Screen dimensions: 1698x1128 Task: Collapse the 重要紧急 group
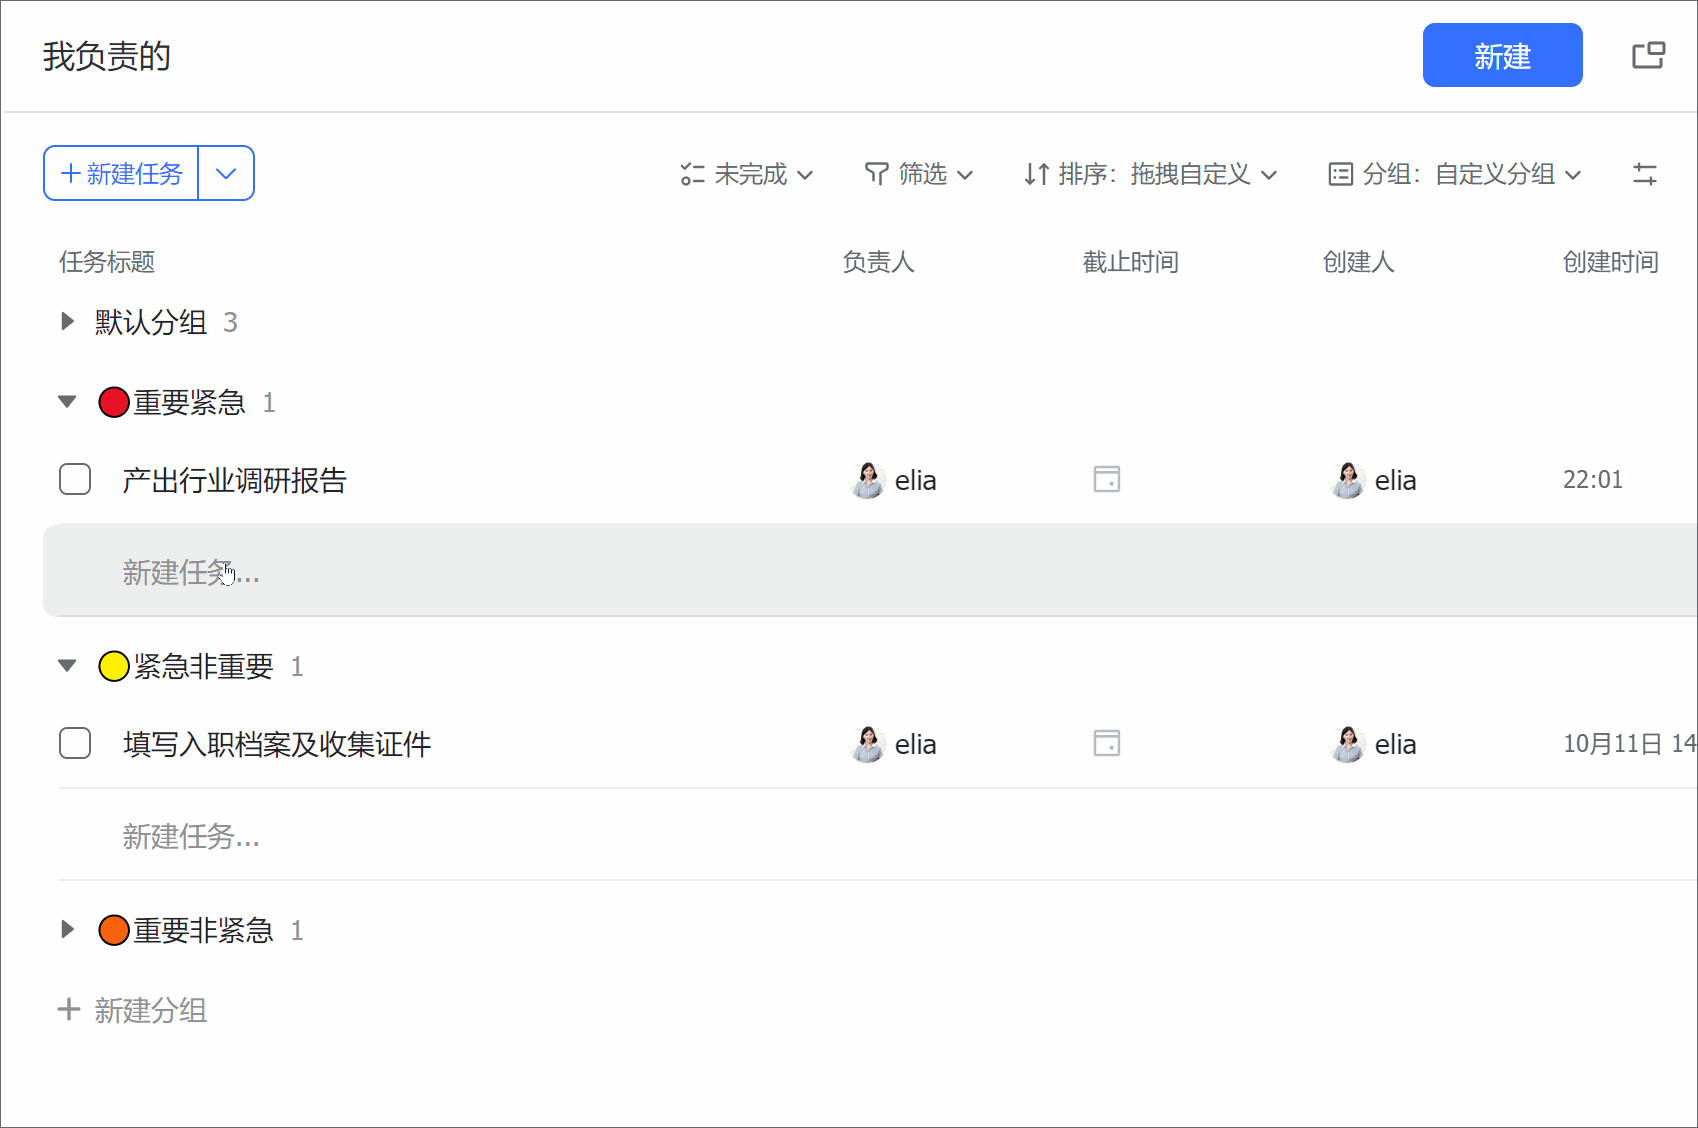tap(67, 400)
